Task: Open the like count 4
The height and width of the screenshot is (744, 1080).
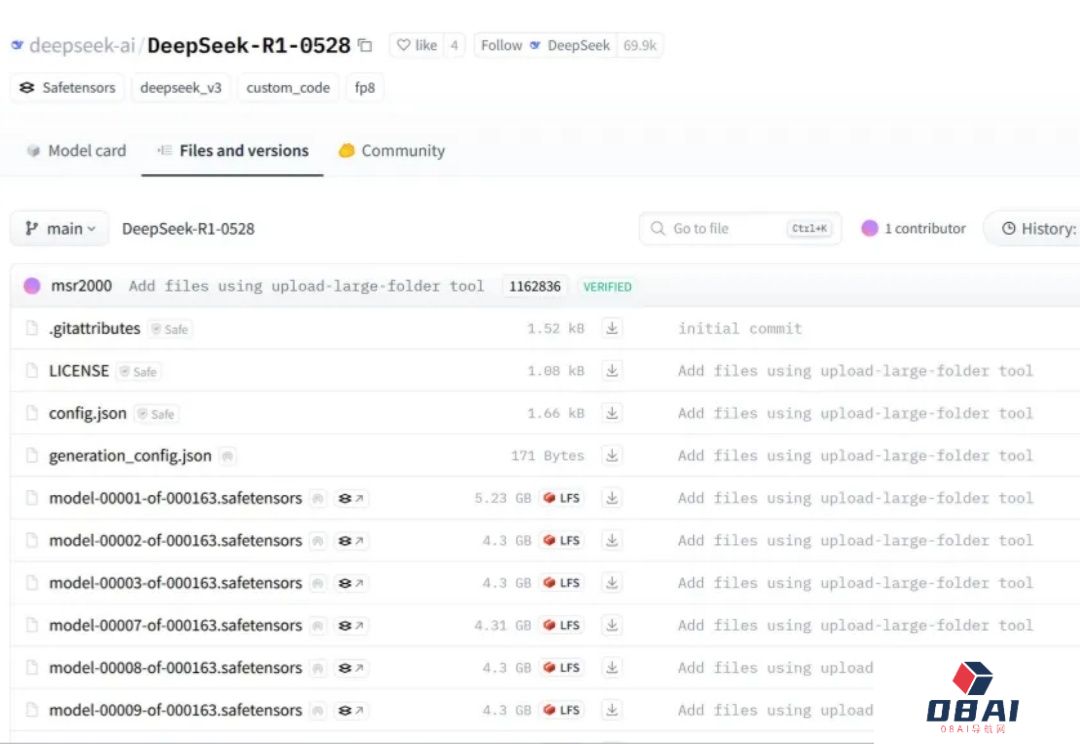Action: pos(454,45)
